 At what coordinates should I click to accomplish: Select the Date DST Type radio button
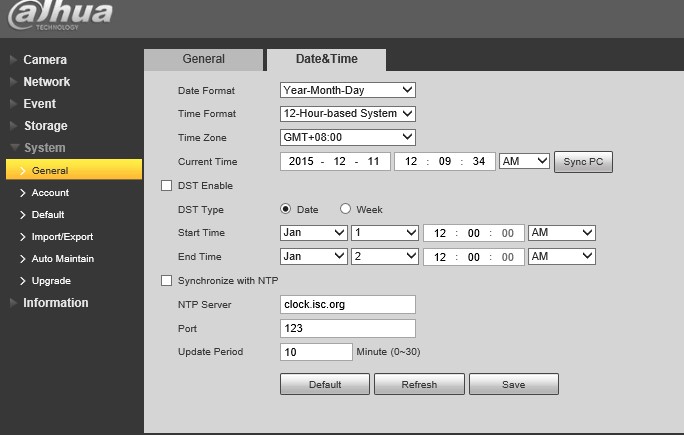point(285,209)
